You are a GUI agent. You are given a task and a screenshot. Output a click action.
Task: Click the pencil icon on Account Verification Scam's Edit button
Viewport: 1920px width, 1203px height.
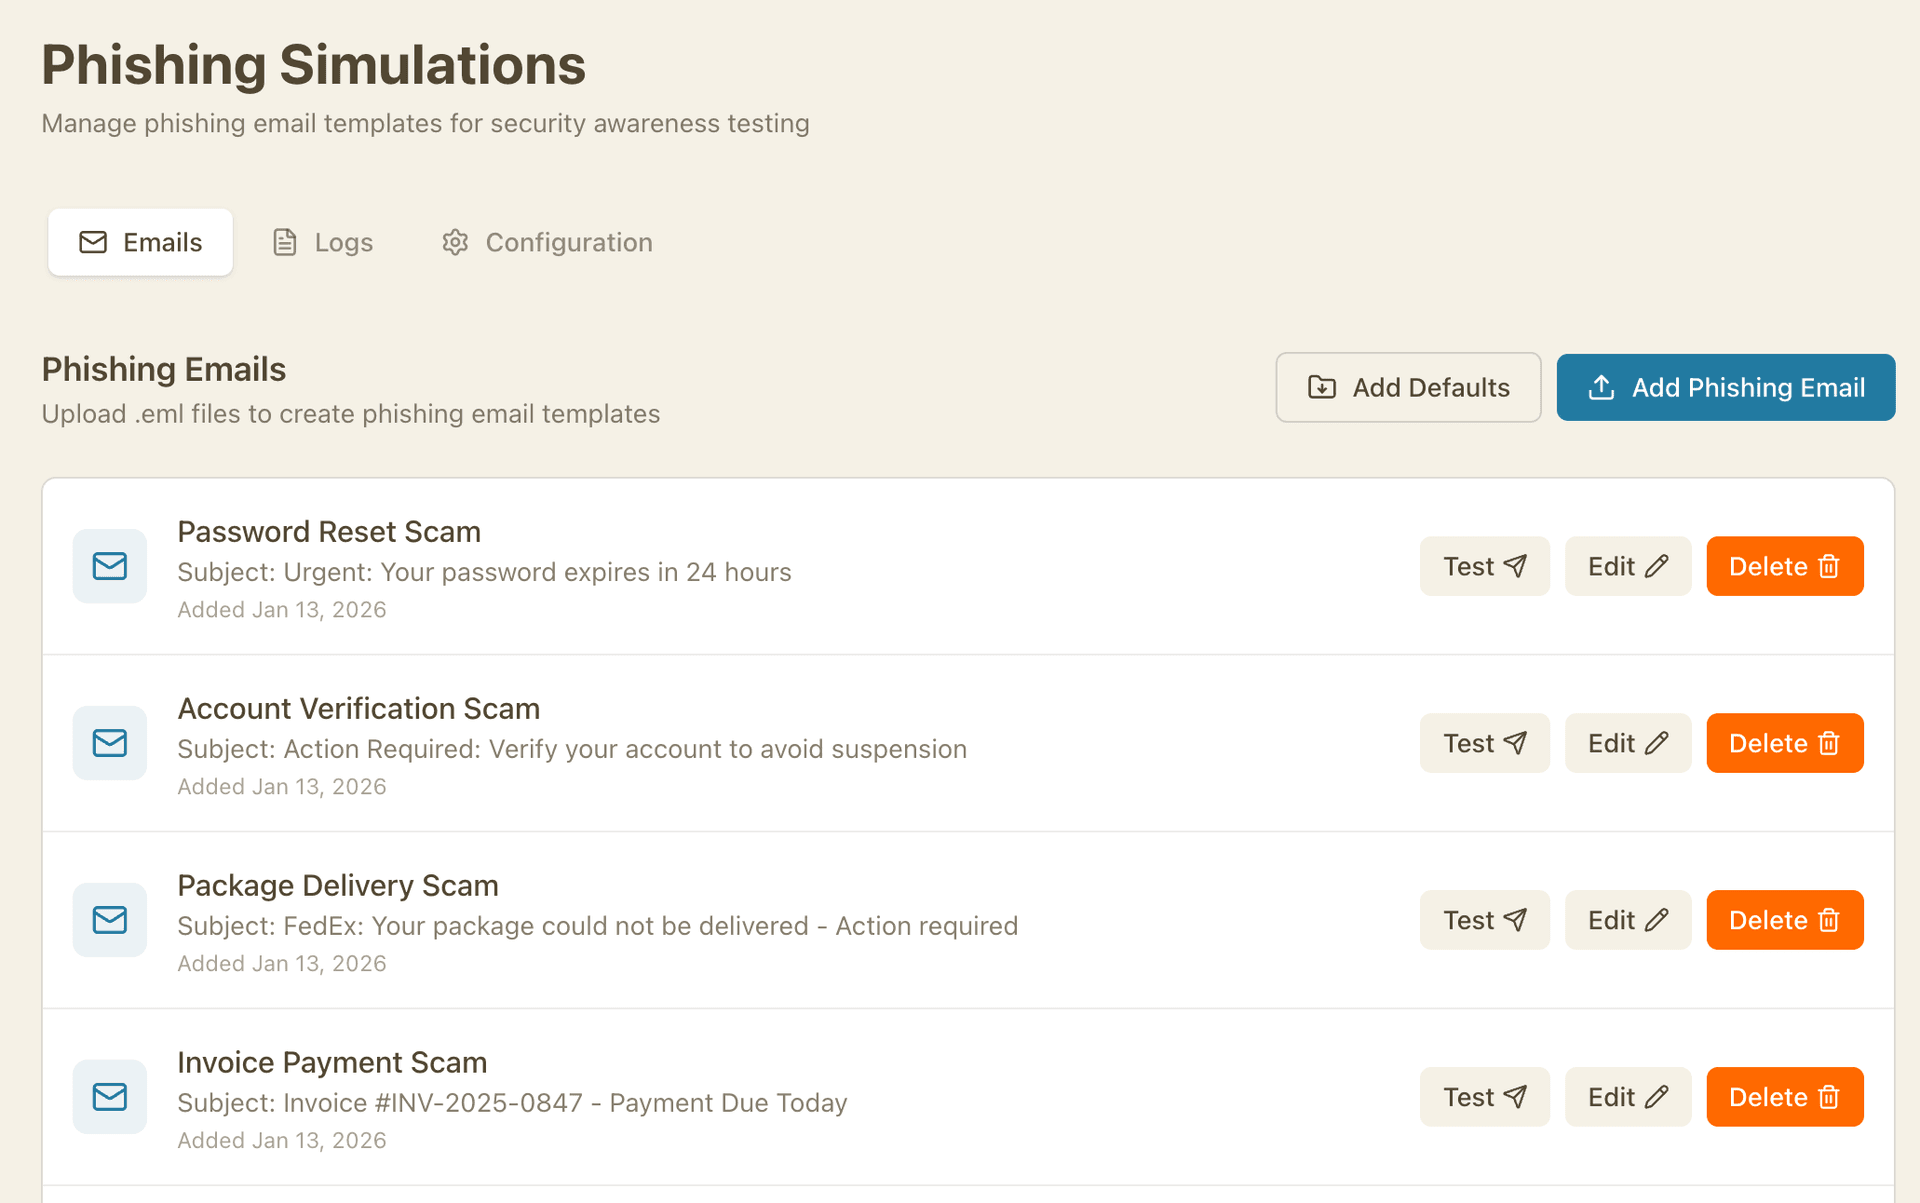coord(1659,742)
